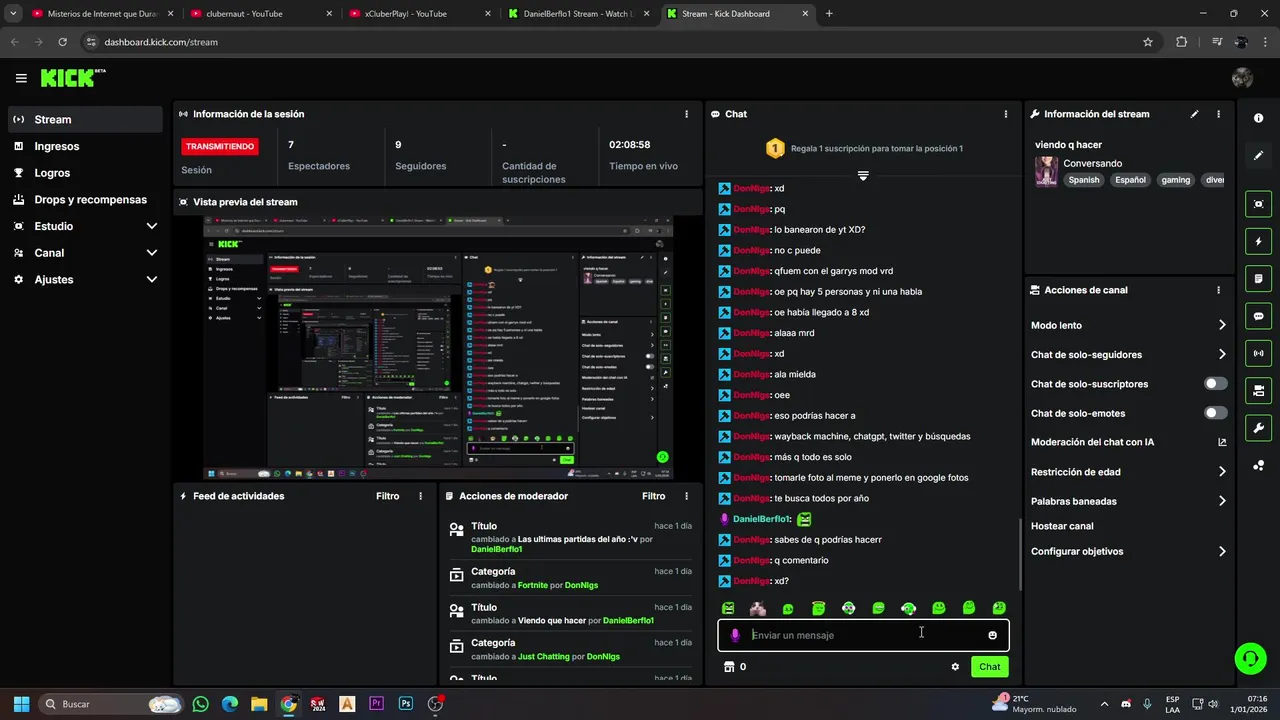The width and height of the screenshot is (1280, 720).
Task: Open Configurar objetivos settings
Action: 1129,551
